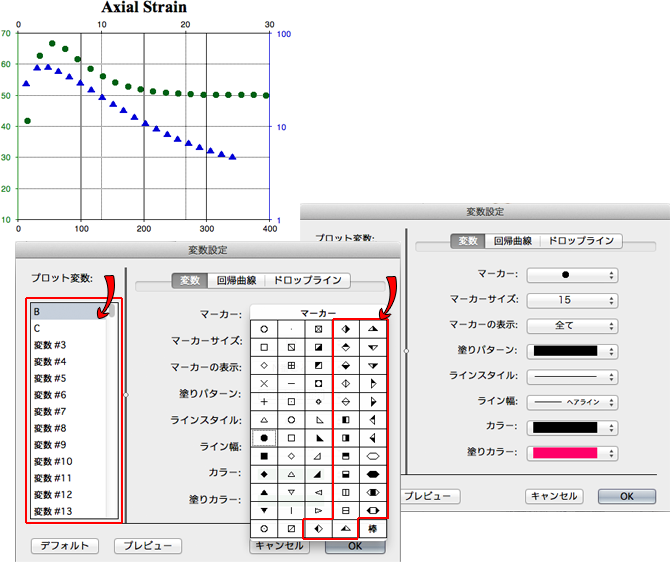Select the open left-pointing triangle marker
Viewport: 670px width, 562px height.
(318, 492)
